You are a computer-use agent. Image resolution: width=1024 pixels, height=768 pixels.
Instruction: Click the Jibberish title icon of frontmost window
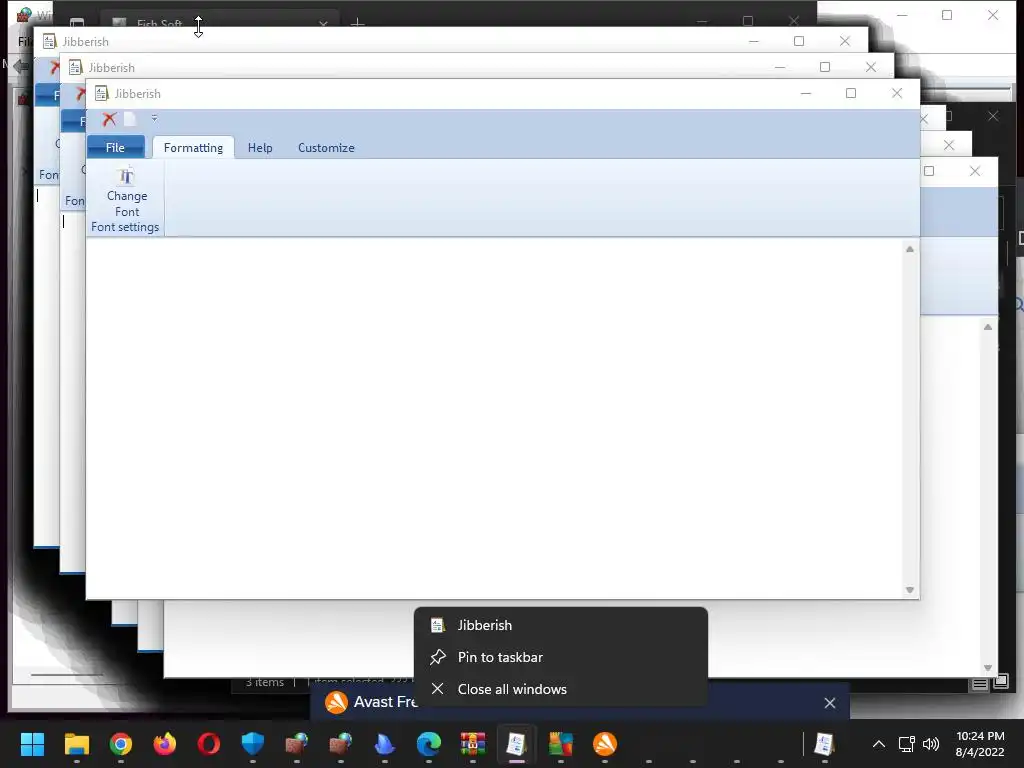pos(101,93)
